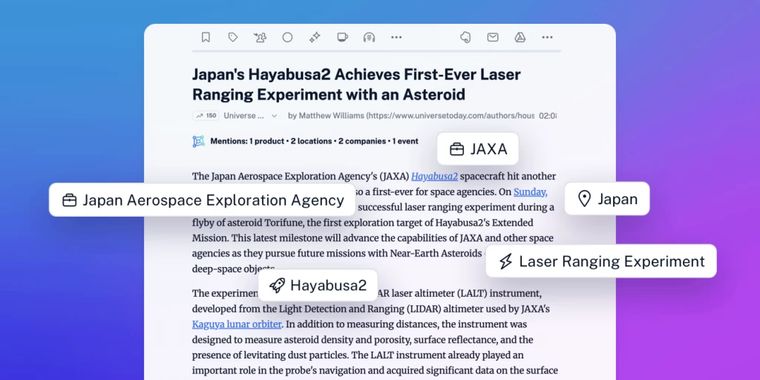This screenshot has width=760, height=380.
Task: Share article via the envelope email icon
Action: 493,37
